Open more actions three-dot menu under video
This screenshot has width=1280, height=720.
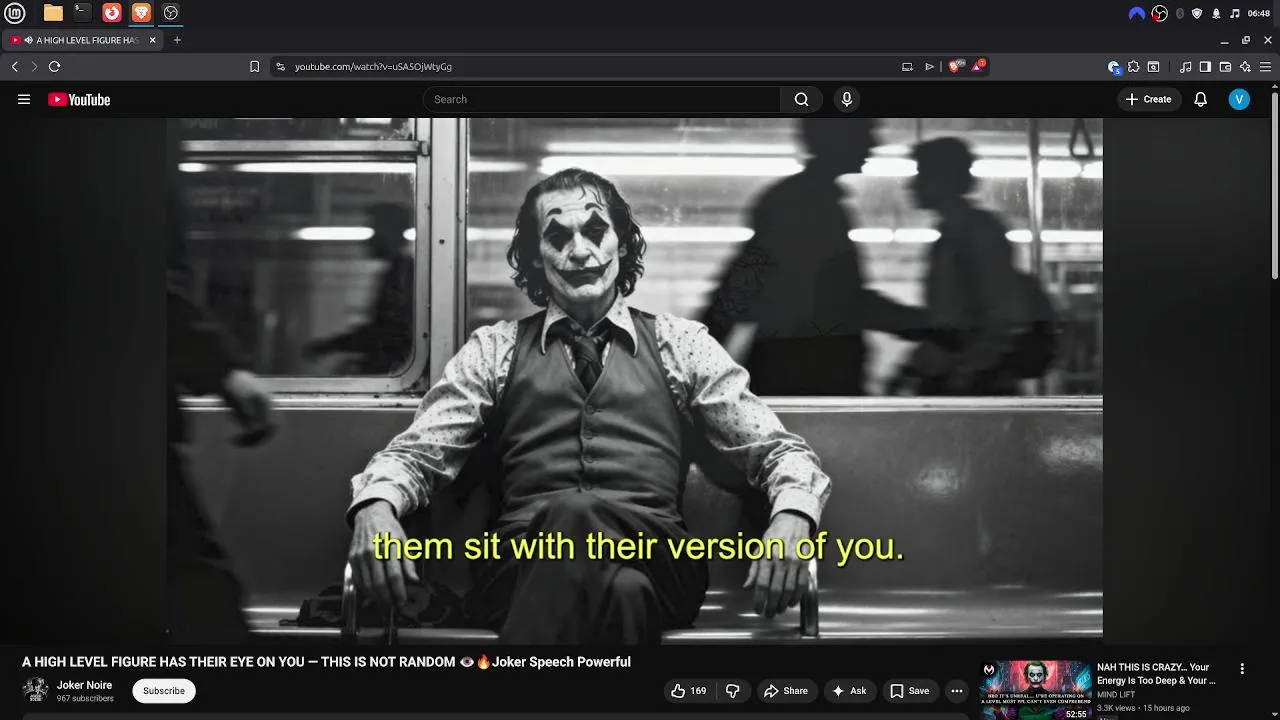tap(957, 690)
